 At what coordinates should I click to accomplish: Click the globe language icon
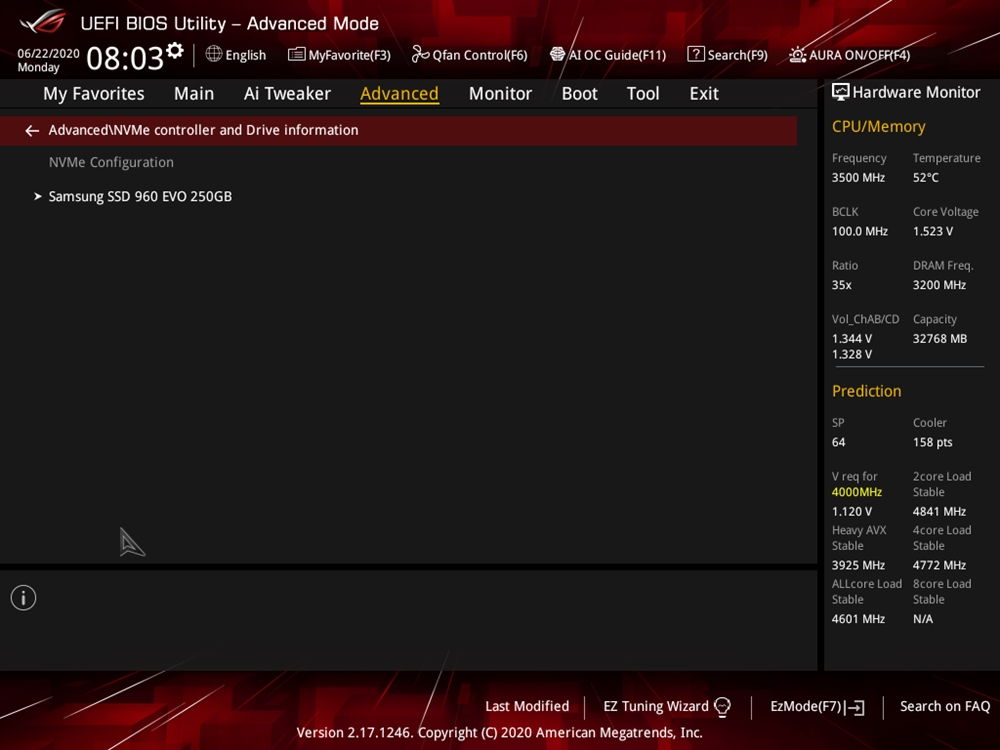click(214, 54)
